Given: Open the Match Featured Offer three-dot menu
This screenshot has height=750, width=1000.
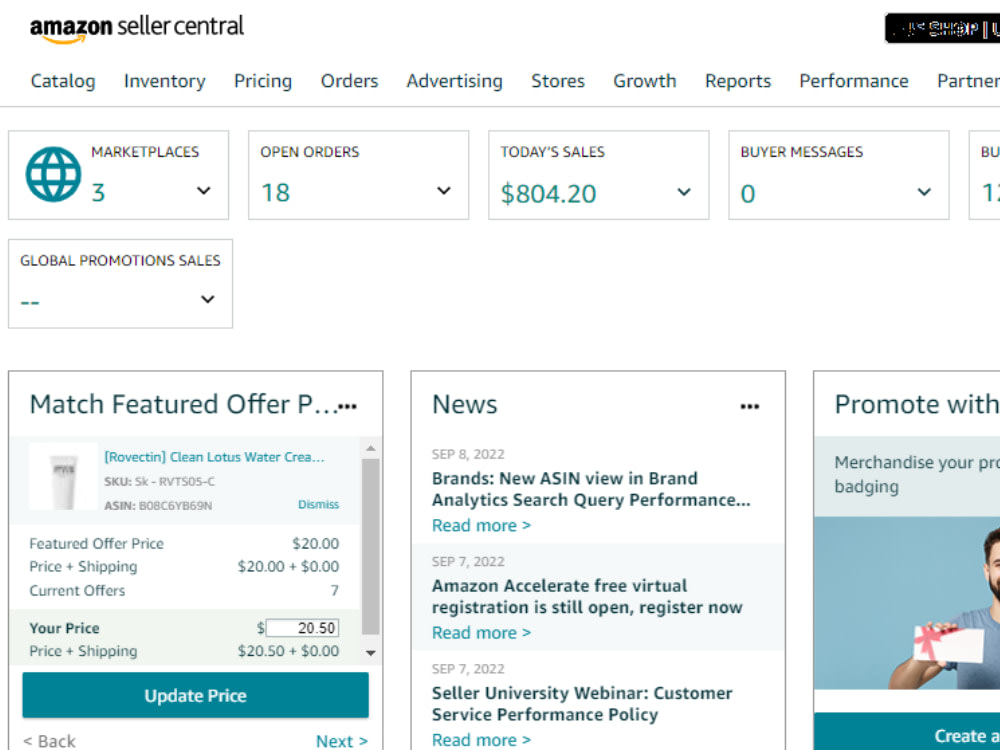Looking at the screenshot, I should pos(348,406).
